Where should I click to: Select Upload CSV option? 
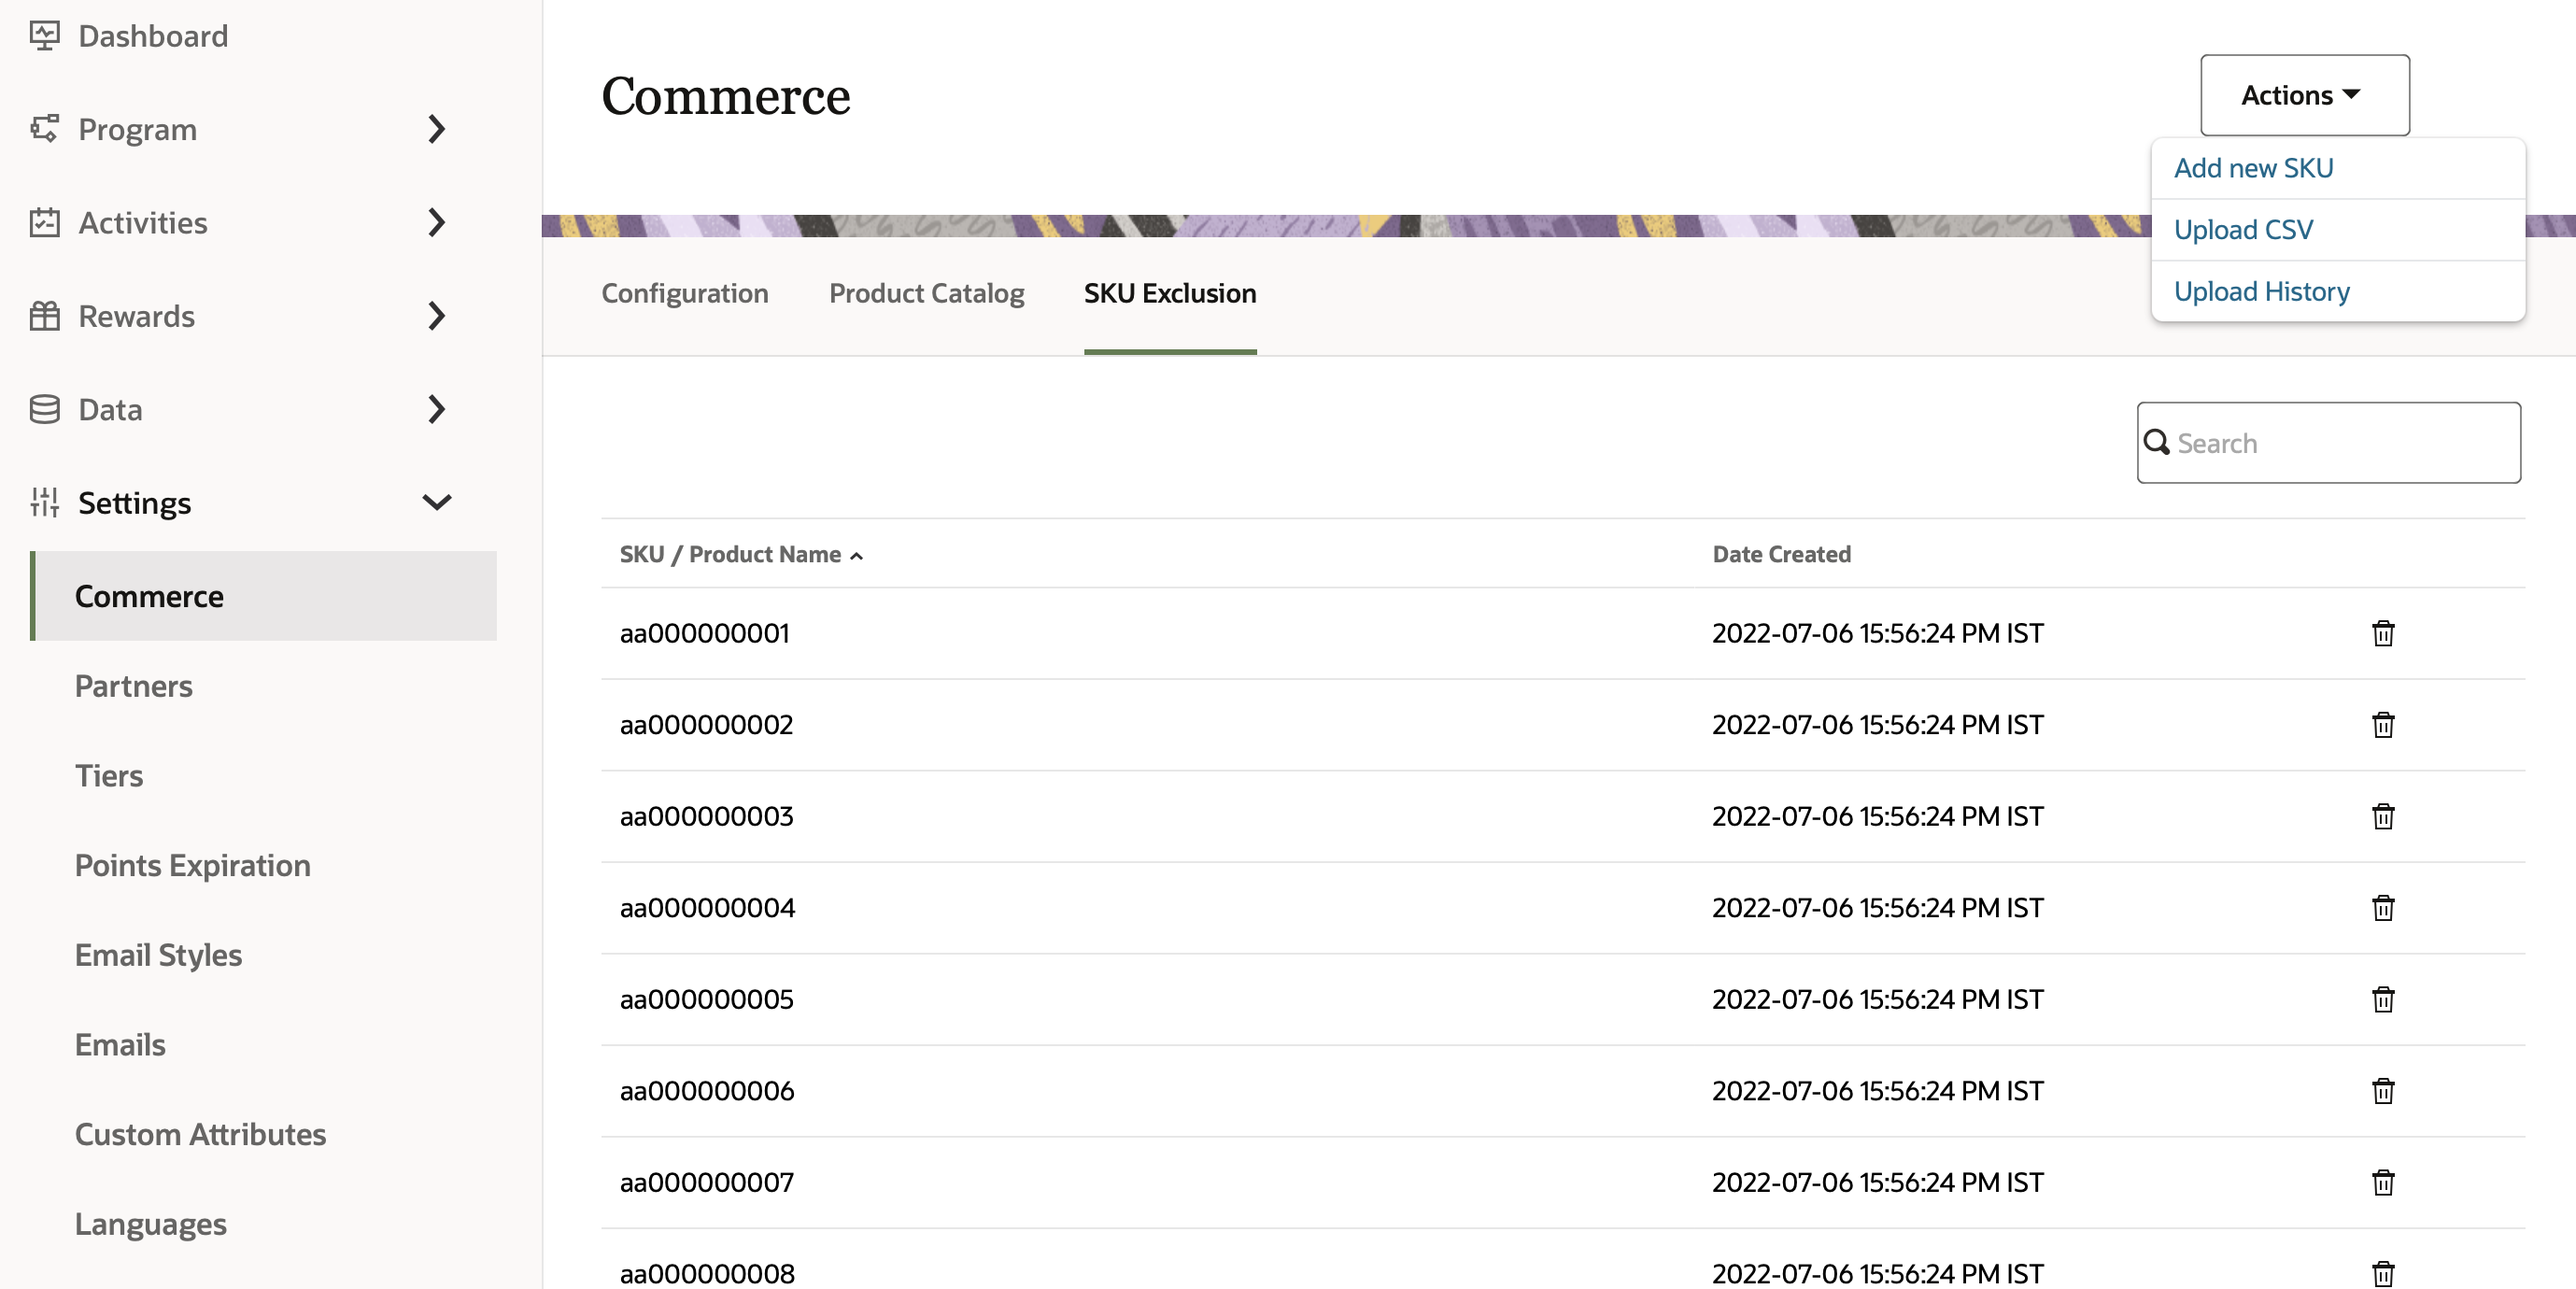(x=2243, y=230)
